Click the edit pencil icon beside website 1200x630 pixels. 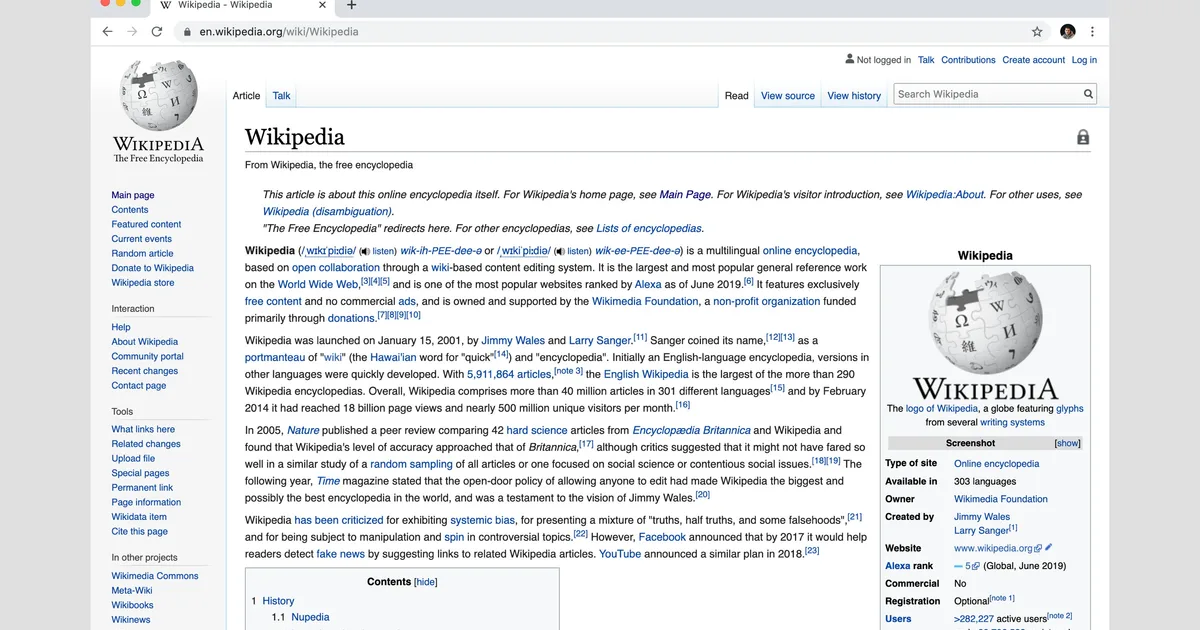[1049, 548]
